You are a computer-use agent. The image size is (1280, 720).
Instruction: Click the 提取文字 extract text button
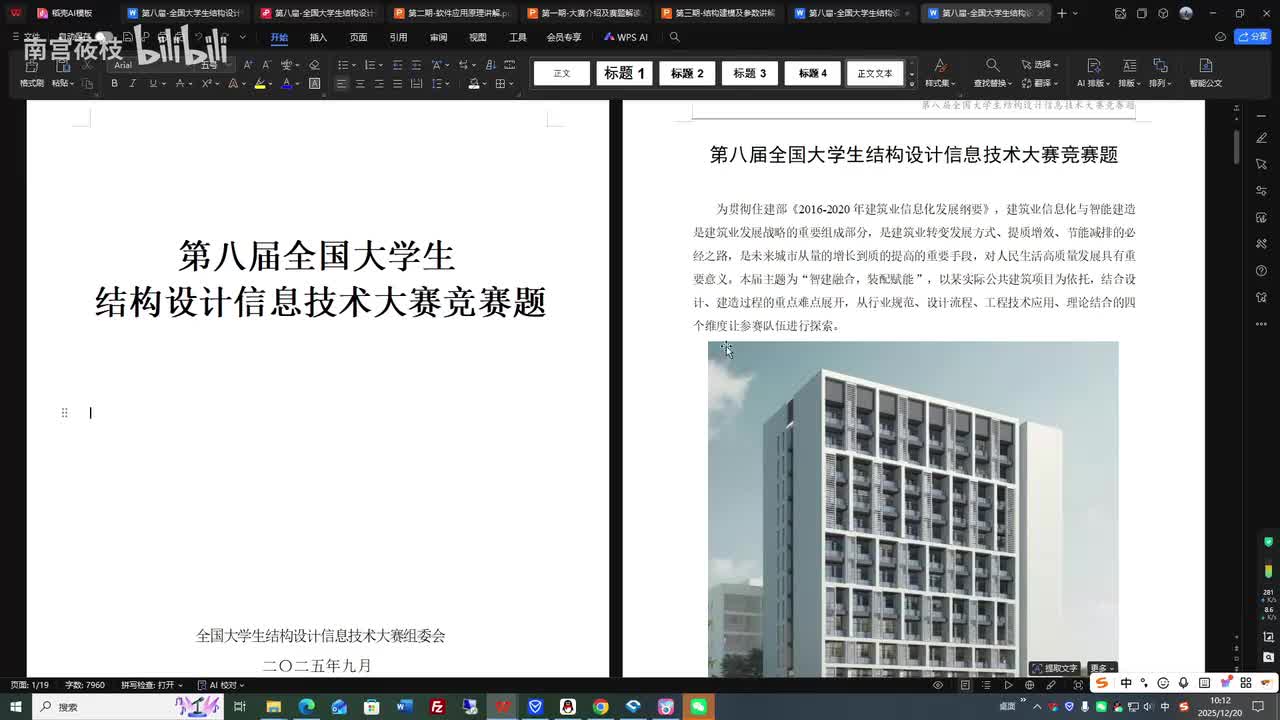[x=1055, y=668]
